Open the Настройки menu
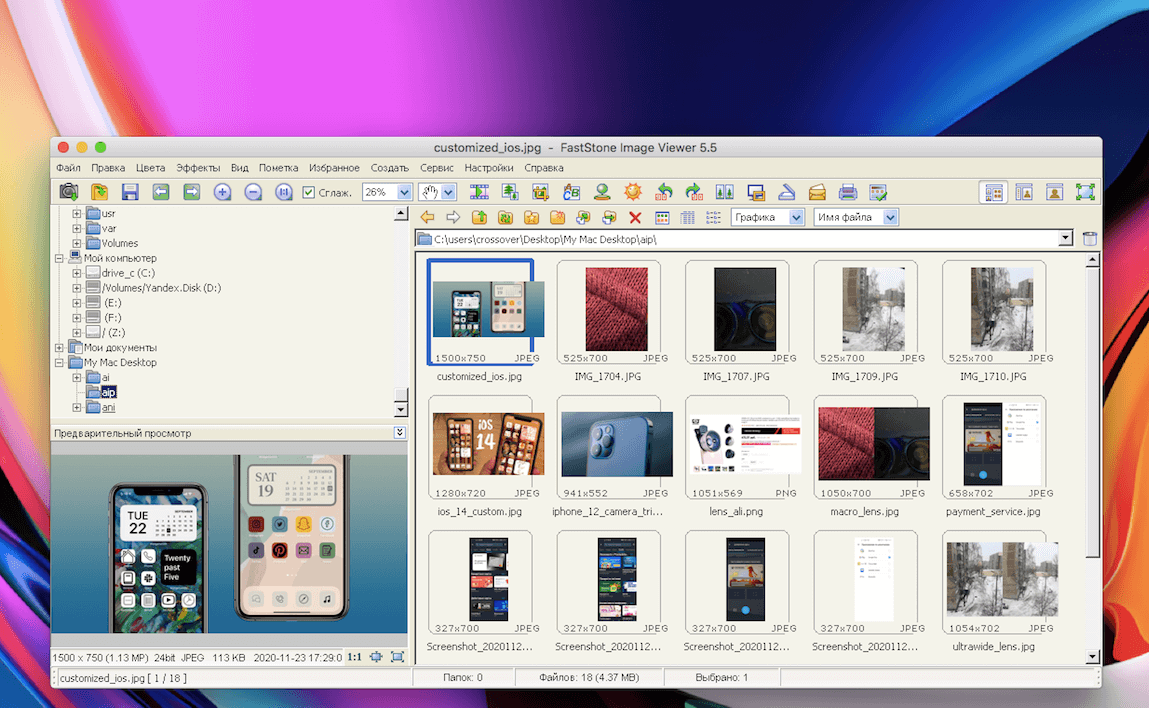The height and width of the screenshot is (708, 1149). click(x=489, y=168)
